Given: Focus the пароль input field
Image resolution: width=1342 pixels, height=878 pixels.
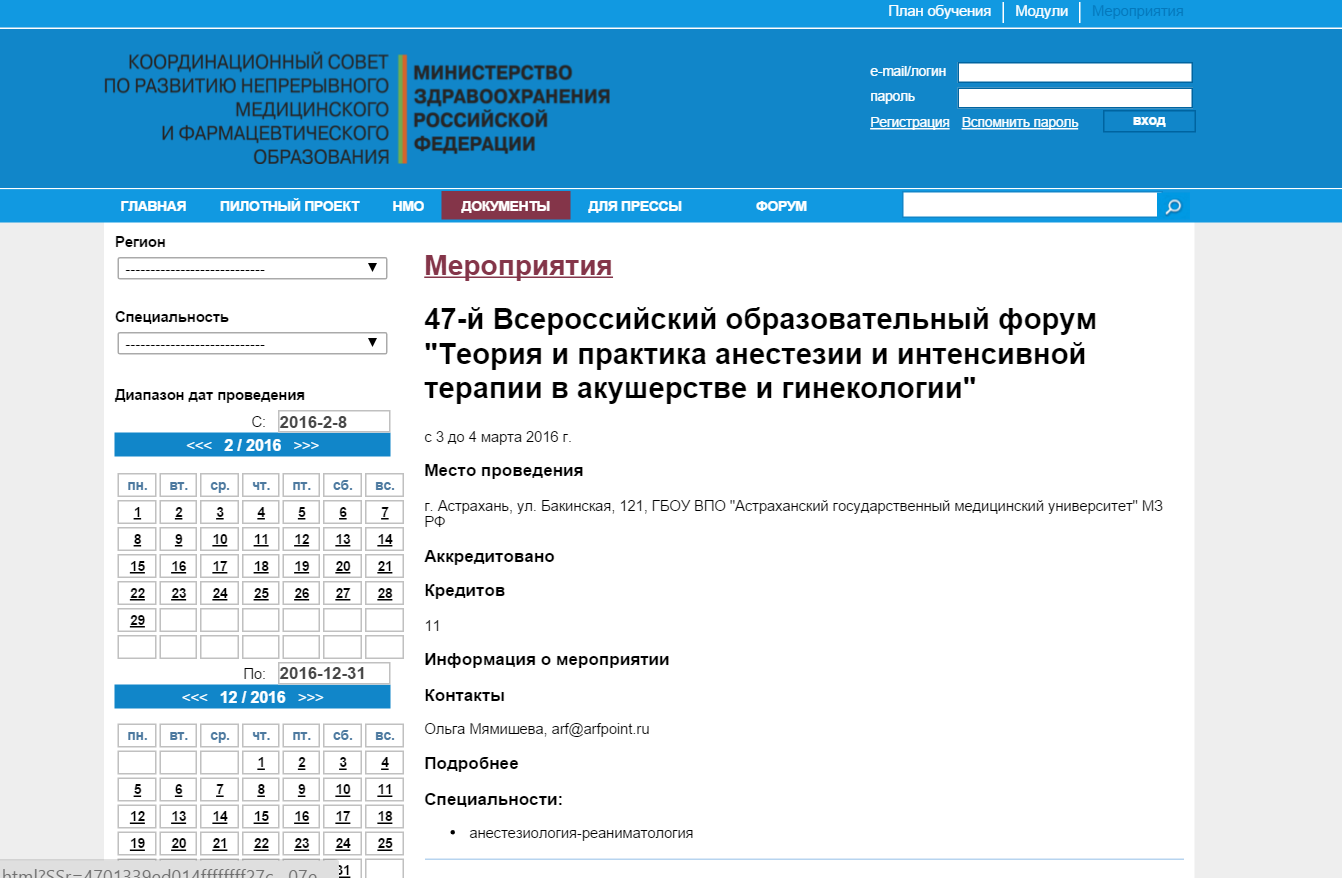Looking at the screenshot, I should (x=1075, y=98).
